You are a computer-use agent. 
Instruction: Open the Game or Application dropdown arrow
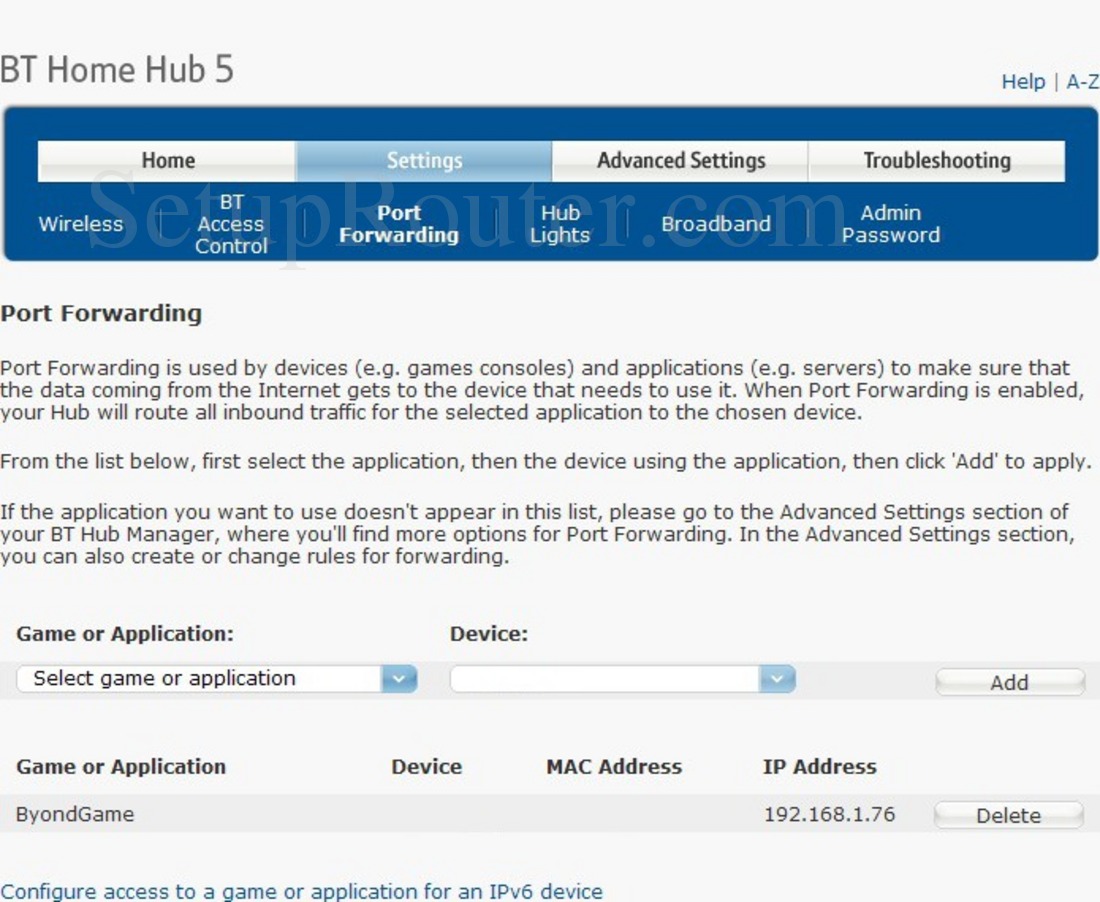tap(402, 678)
